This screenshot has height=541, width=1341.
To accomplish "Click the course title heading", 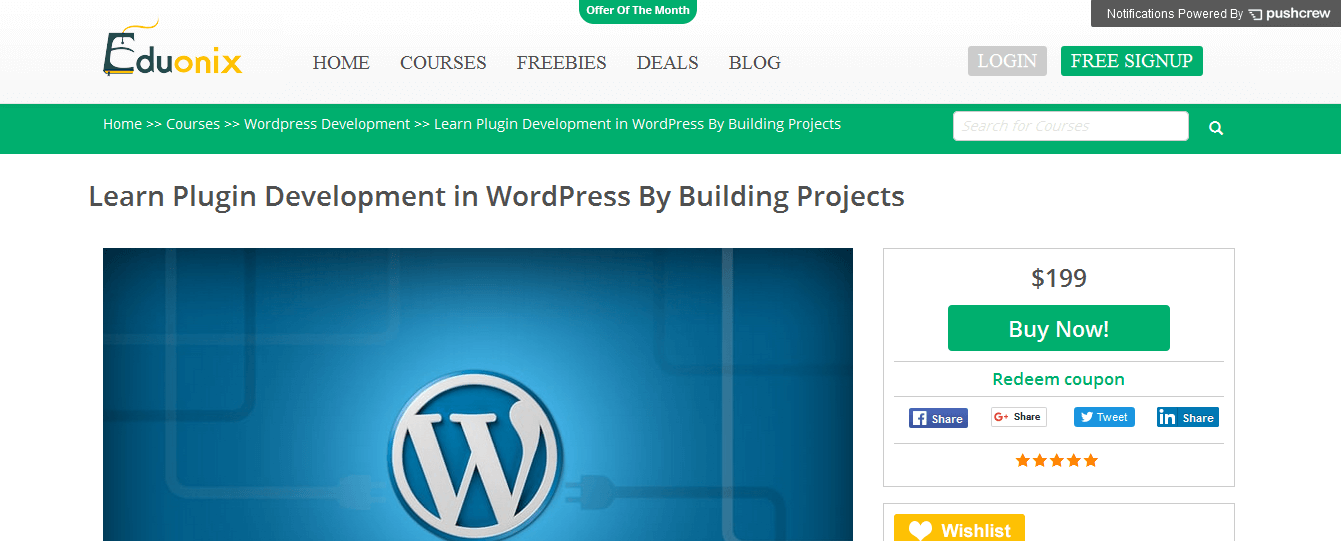I will point(497,196).
